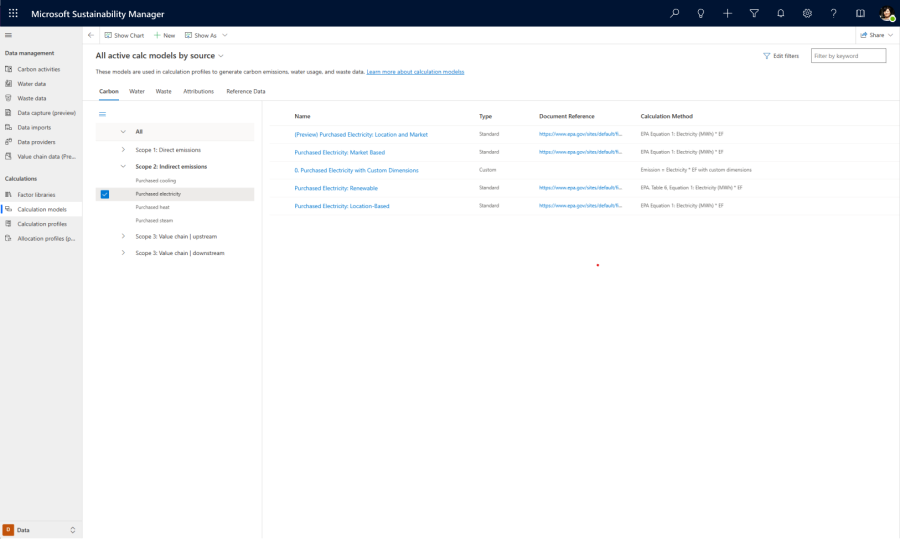Click the Filter by keyword field
Screen dimensions: 900x540
(x=848, y=56)
